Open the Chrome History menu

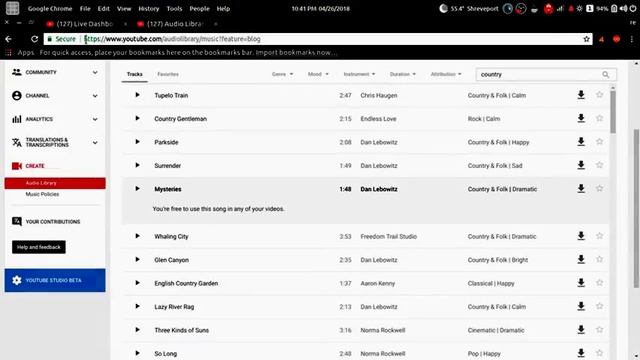click(x=149, y=9)
